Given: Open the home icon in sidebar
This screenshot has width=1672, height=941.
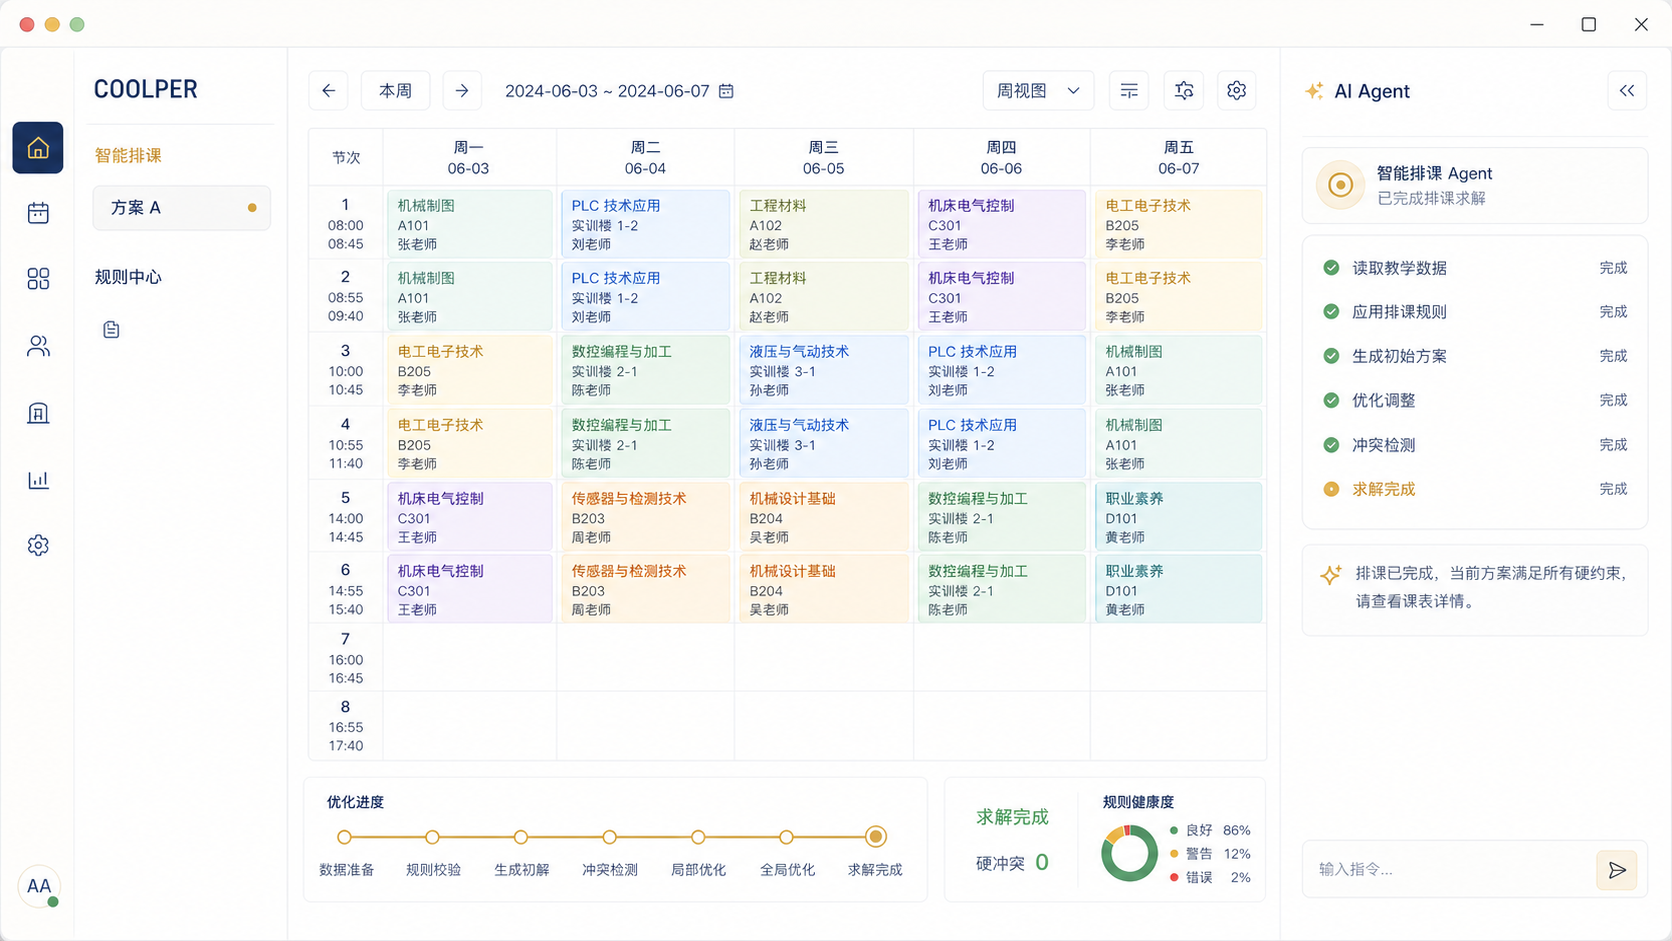Looking at the screenshot, I should [38, 148].
